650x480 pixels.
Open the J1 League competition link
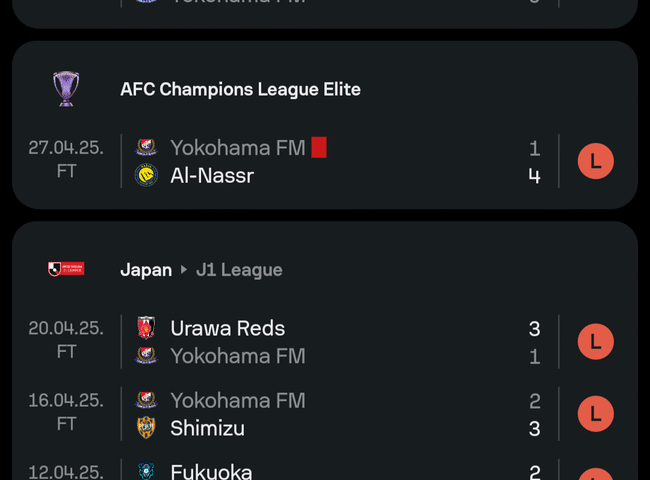click(239, 270)
